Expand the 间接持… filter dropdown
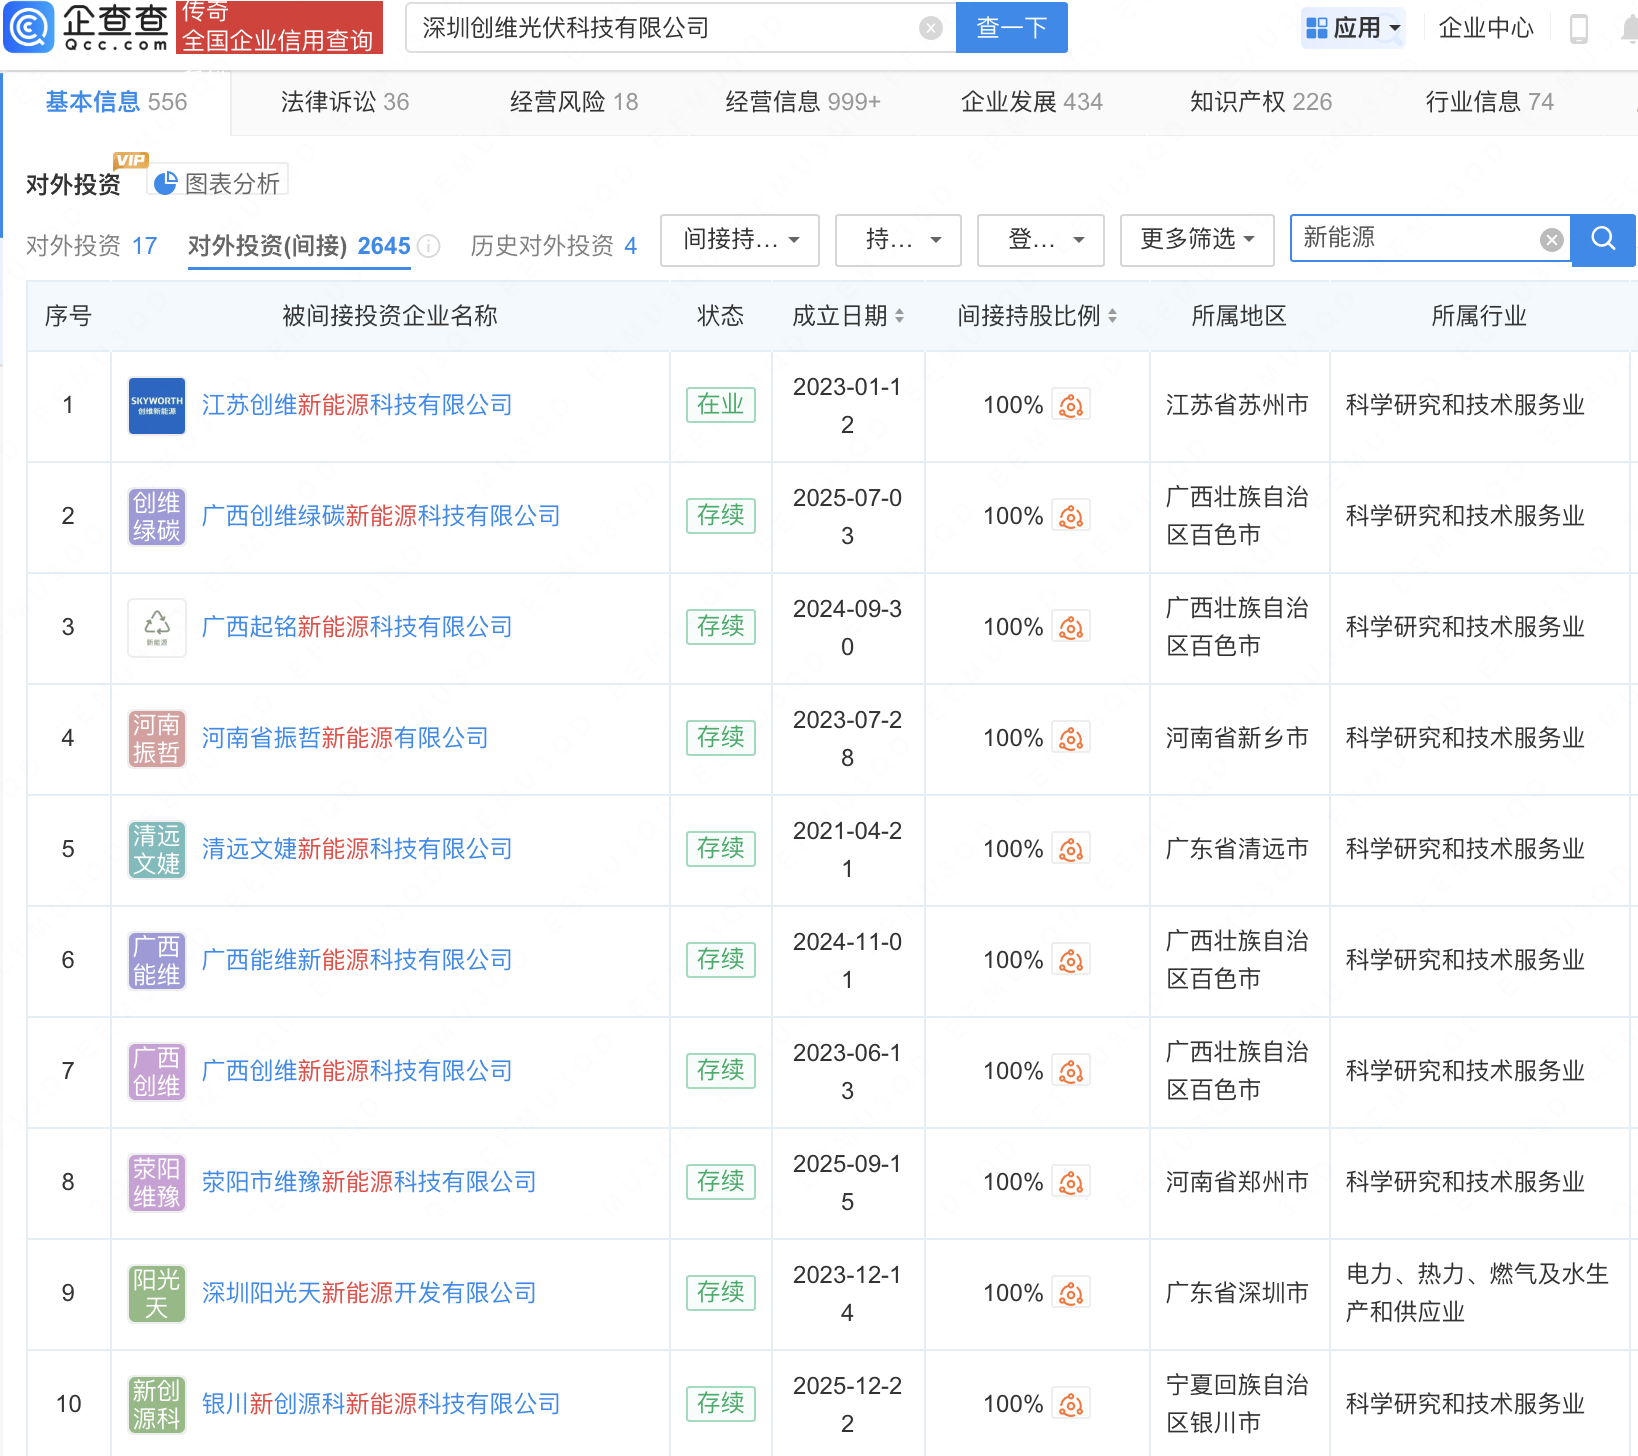The width and height of the screenshot is (1638, 1456). [x=740, y=240]
